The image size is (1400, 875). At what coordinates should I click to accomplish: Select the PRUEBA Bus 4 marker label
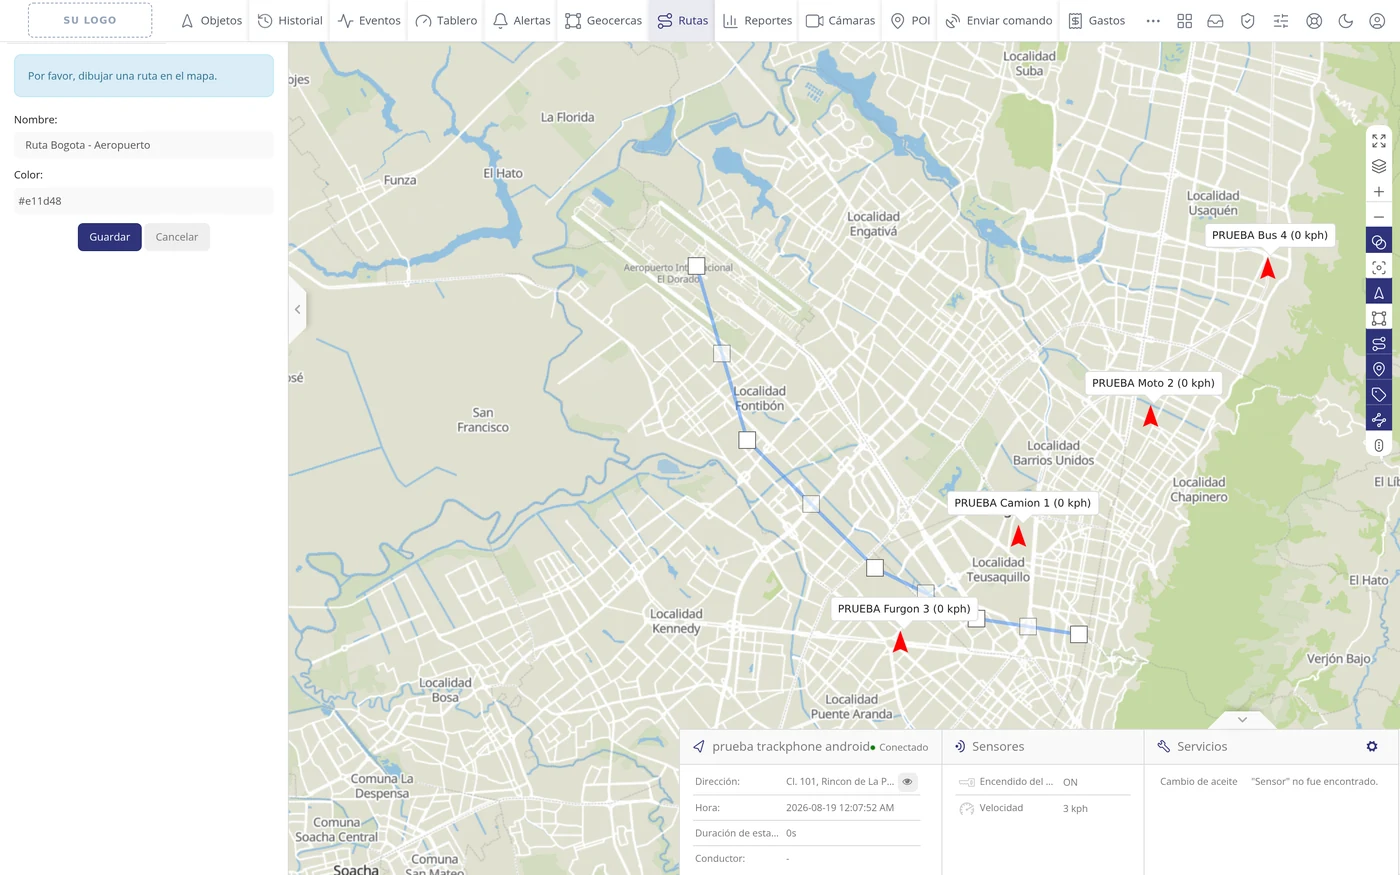[1270, 235]
